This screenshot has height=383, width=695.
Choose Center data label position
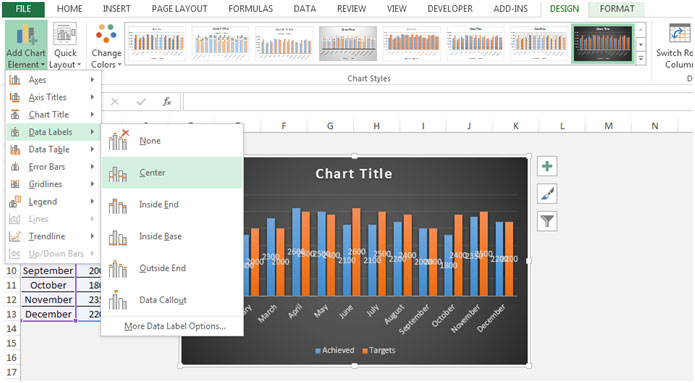pos(172,173)
